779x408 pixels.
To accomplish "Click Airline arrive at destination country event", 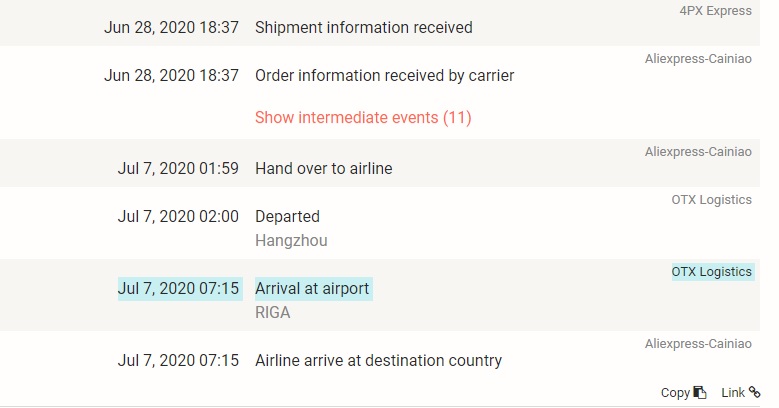I will click(378, 360).
